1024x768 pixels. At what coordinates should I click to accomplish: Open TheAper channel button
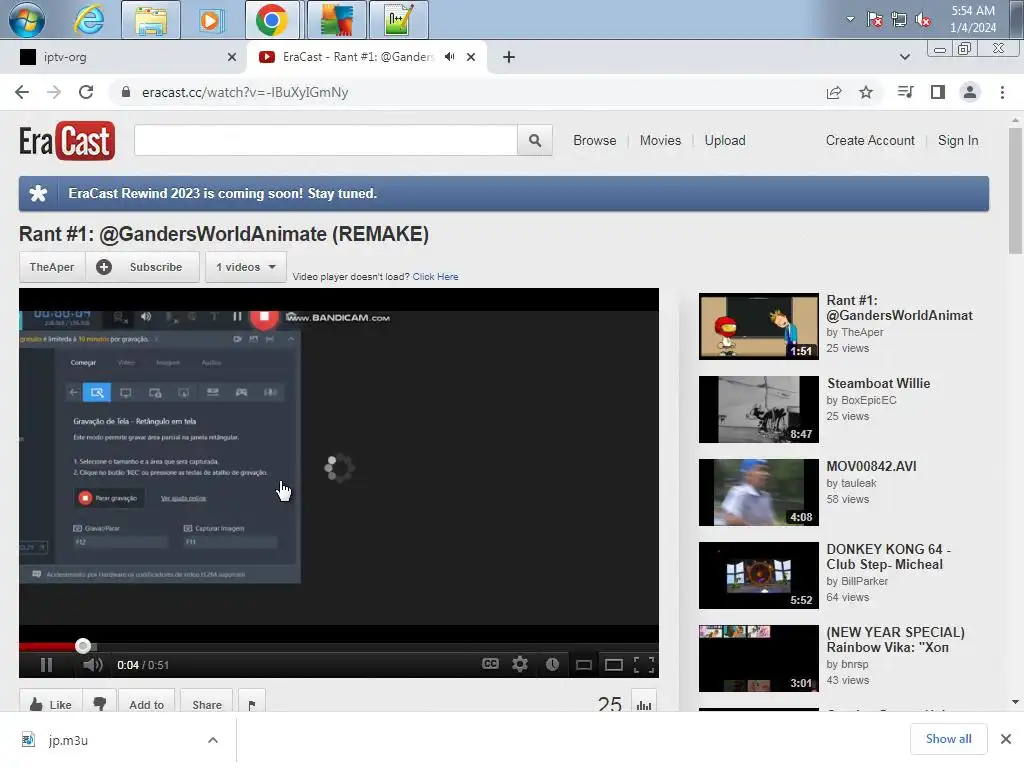[x=52, y=267]
